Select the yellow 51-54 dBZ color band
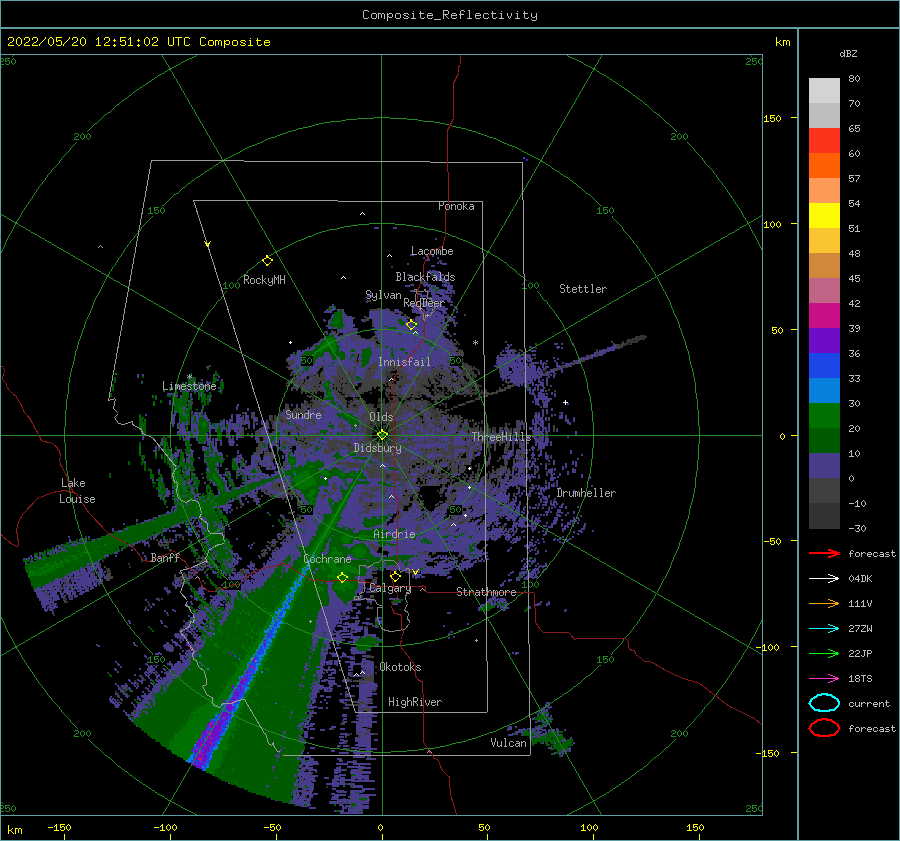Image resolution: width=900 pixels, height=841 pixels. click(824, 216)
